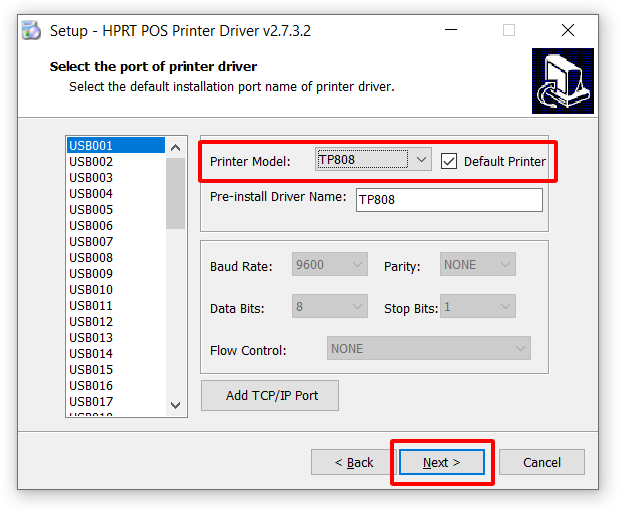The image size is (625, 513).
Task: Click the setup installer icon in title bar
Action: point(32,30)
